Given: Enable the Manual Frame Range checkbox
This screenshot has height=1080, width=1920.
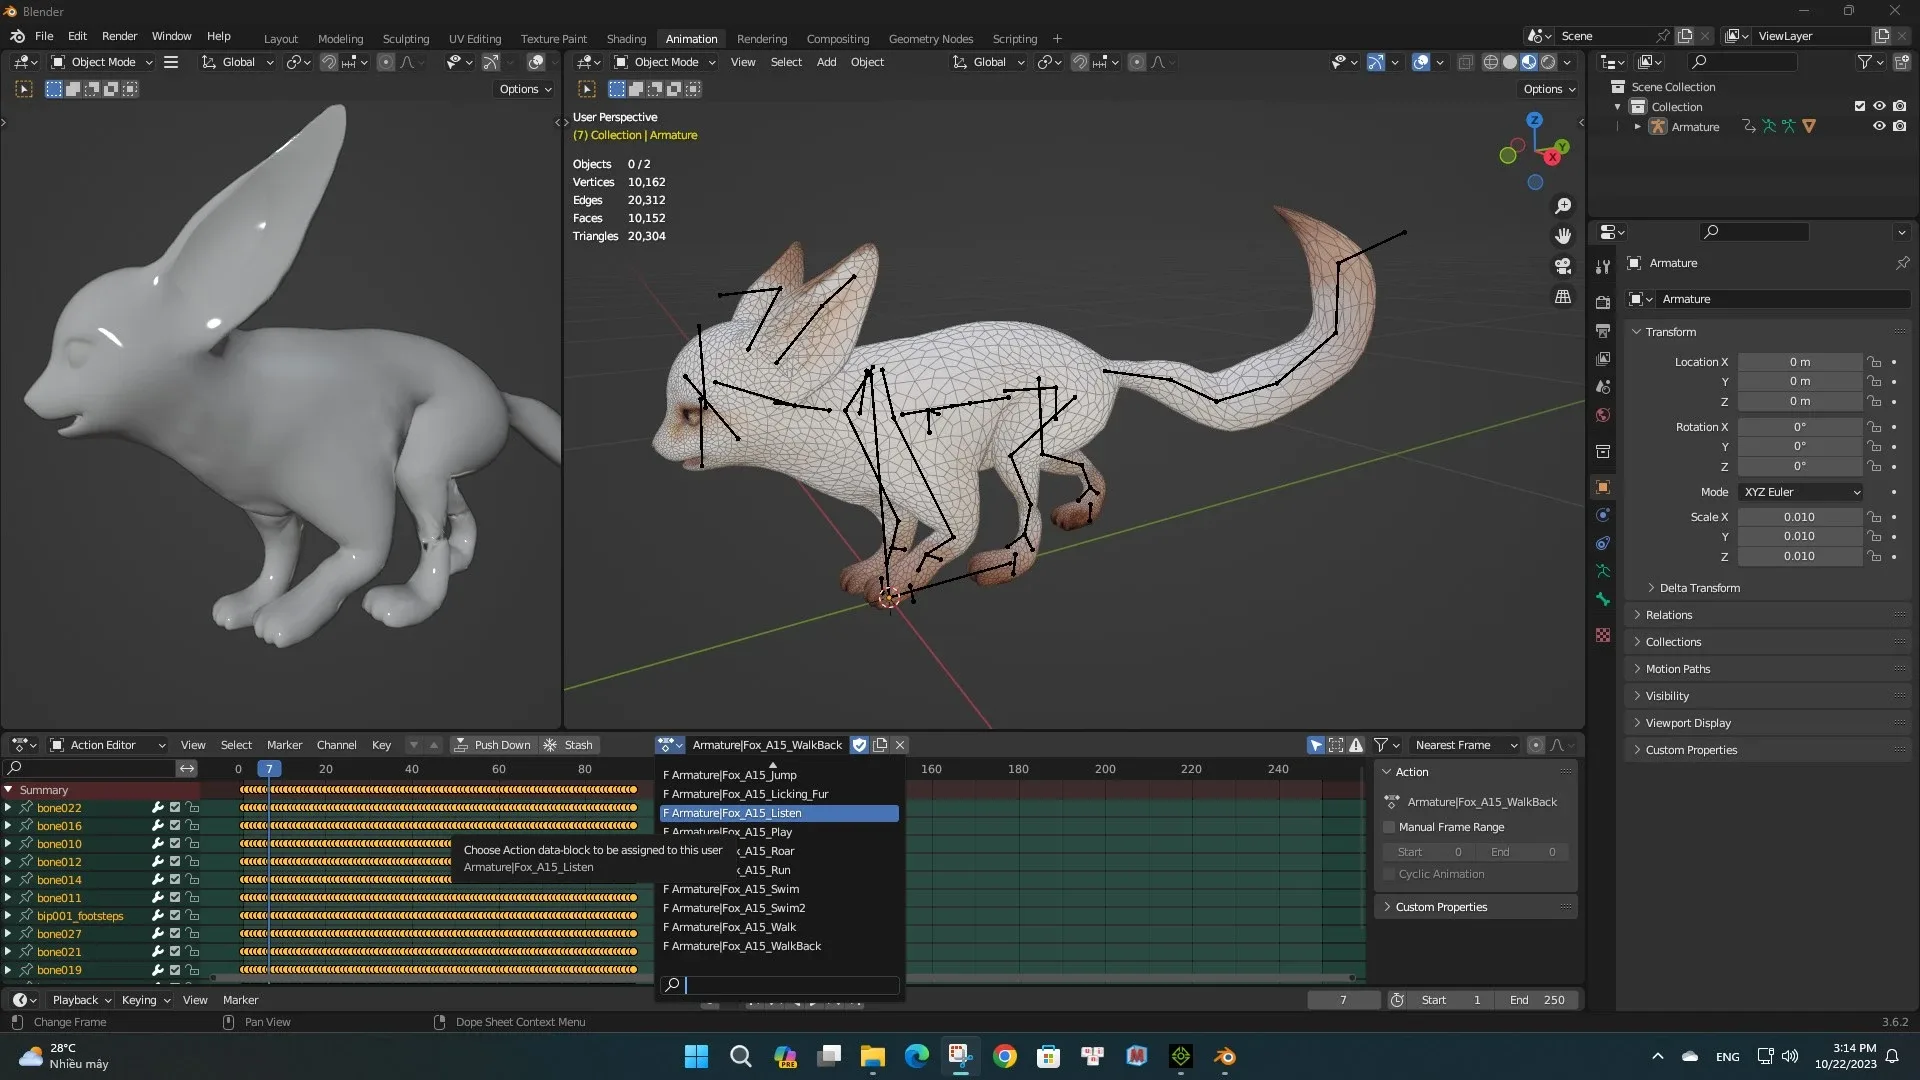Looking at the screenshot, I should pos(1389,827).
